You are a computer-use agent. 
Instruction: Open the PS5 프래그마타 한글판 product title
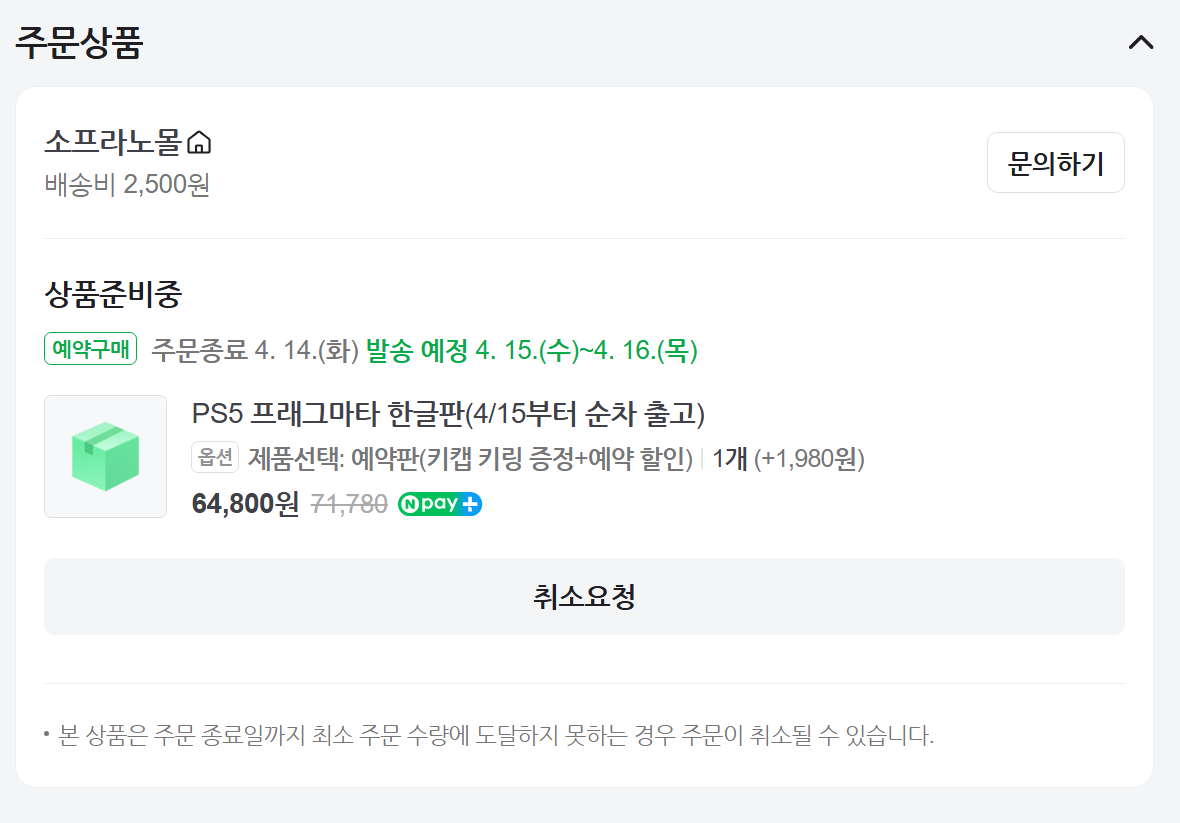pyautogui.click(x=448, y=413)
